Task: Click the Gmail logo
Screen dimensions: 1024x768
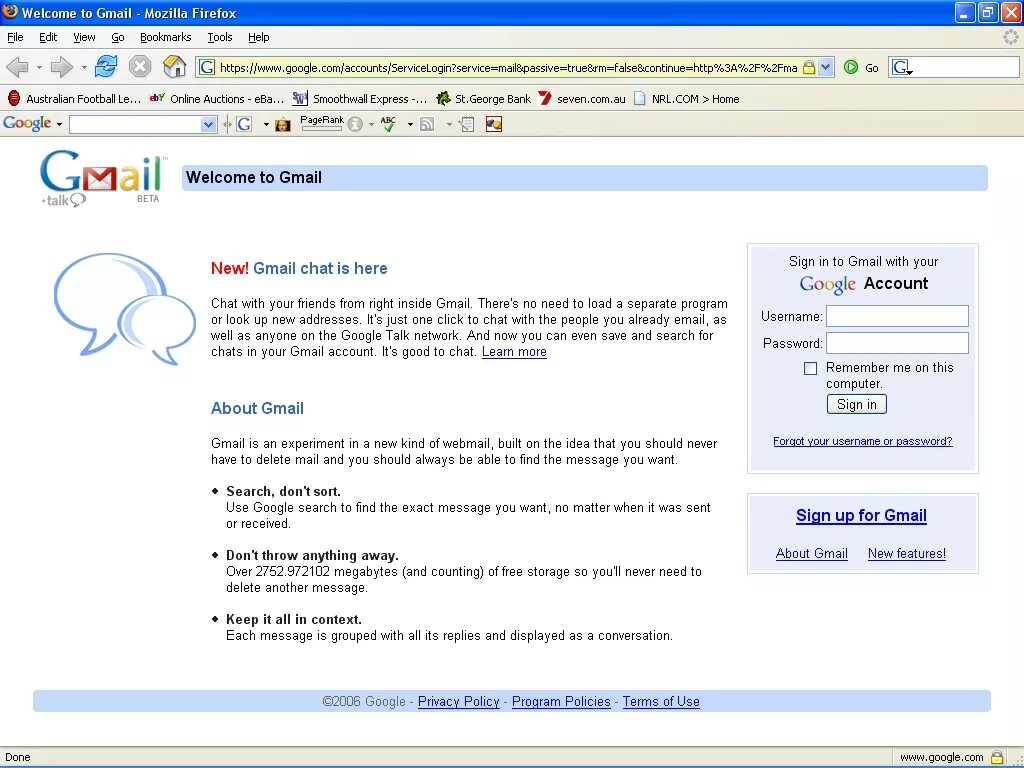Action: pos(102,178)
